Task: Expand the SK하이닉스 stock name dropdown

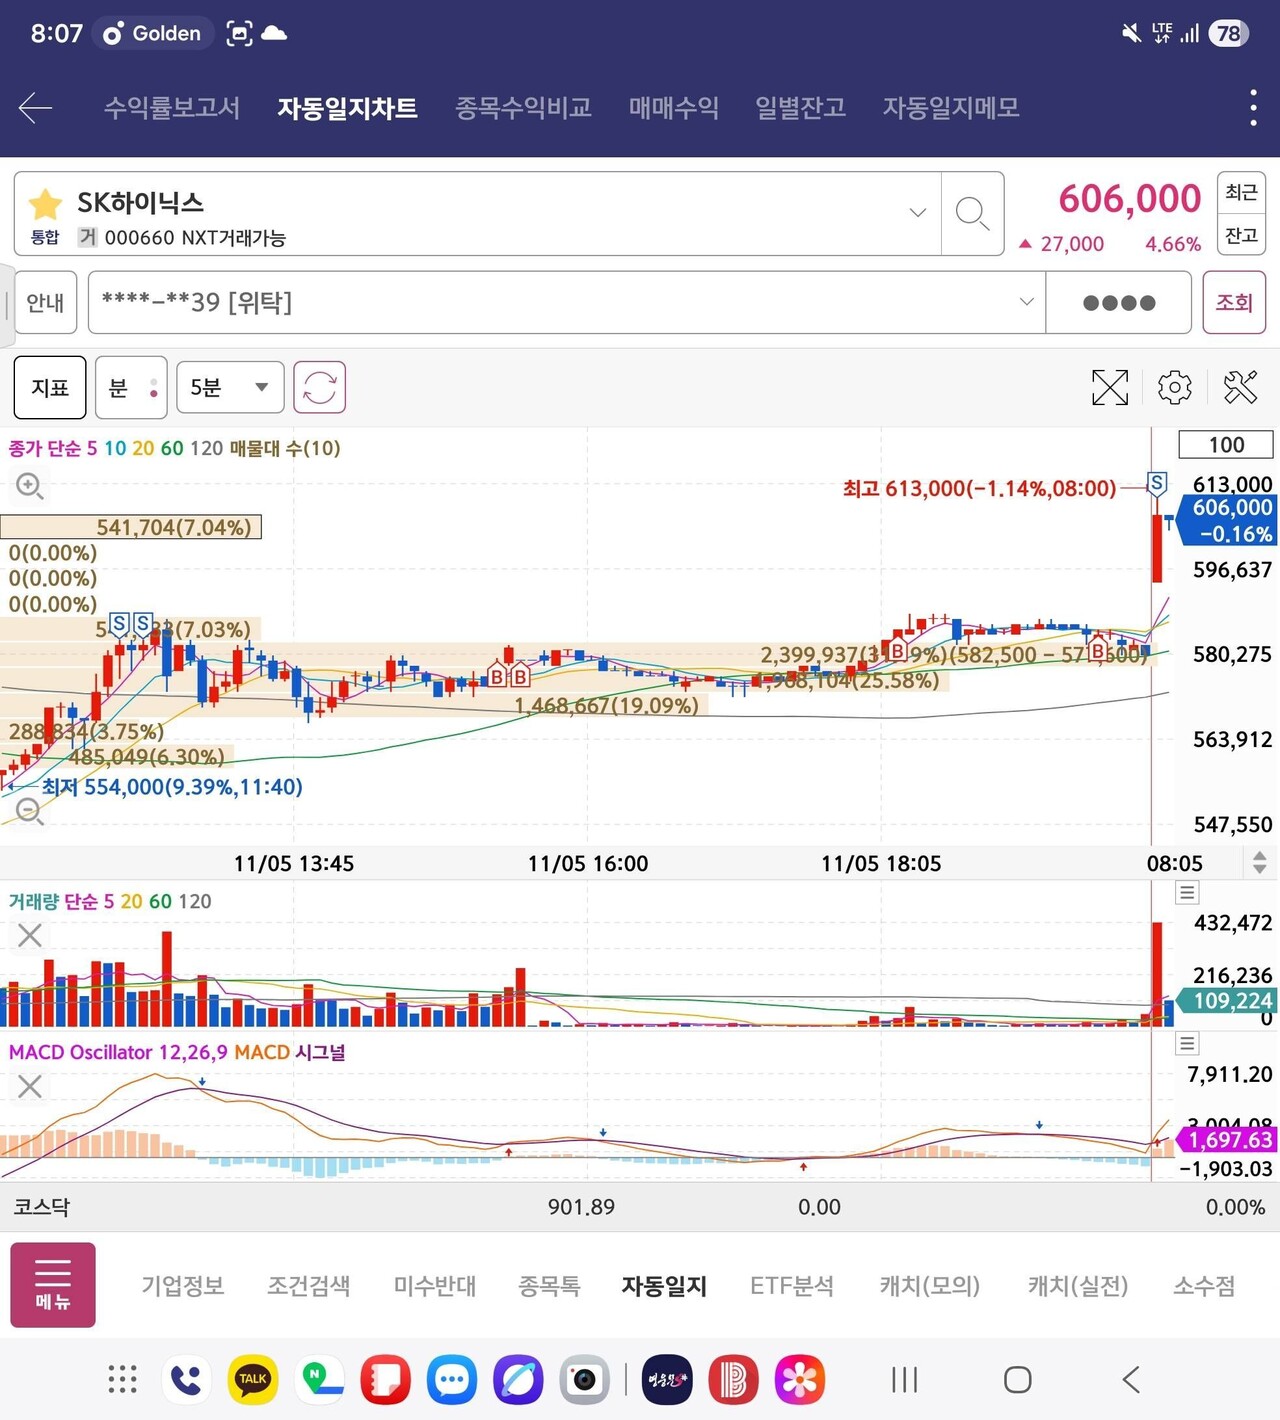Action: tap(916, 213)
